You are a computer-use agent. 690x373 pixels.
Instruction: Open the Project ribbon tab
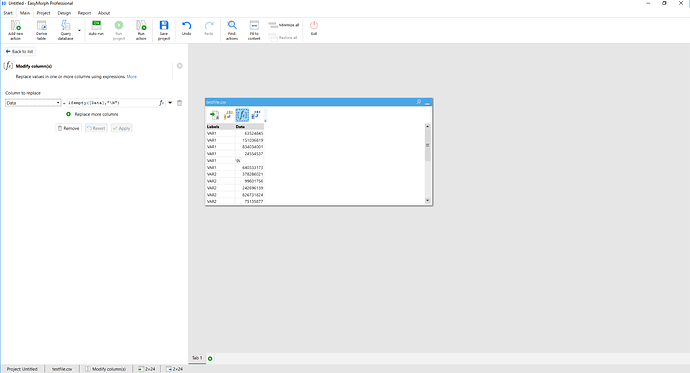coord(44,13)
